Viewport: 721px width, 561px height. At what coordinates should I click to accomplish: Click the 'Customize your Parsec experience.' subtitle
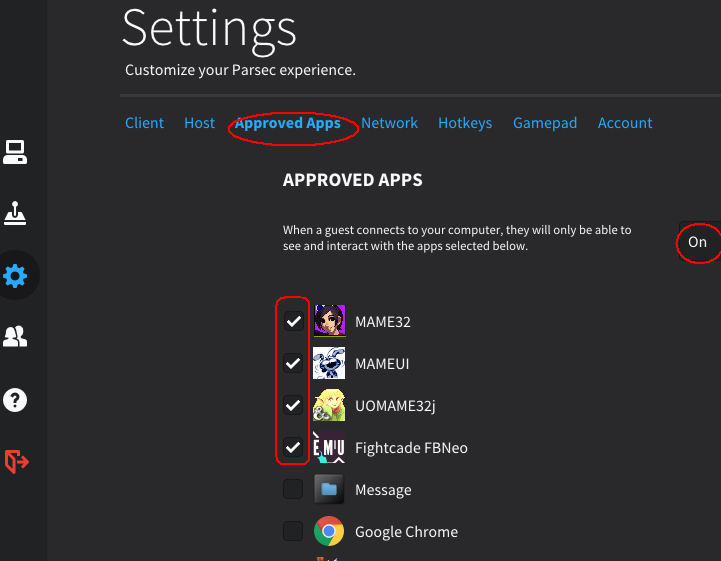(240, 70)
